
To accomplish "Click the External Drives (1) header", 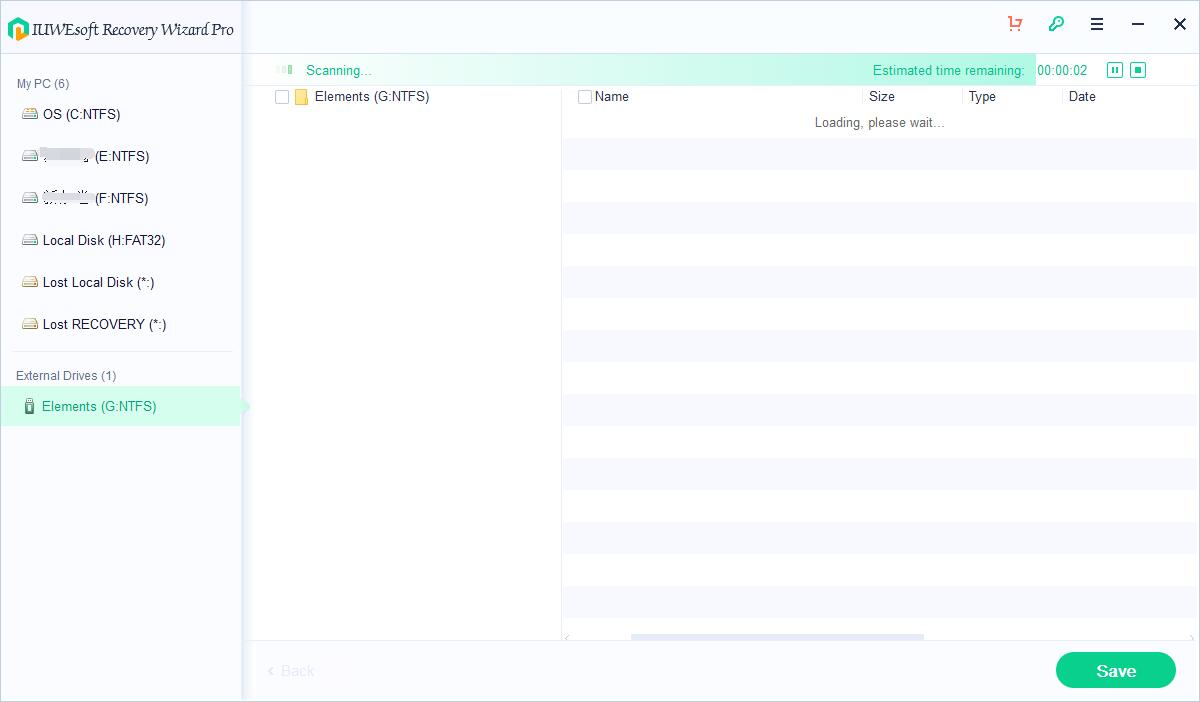I will pos(66,376).
